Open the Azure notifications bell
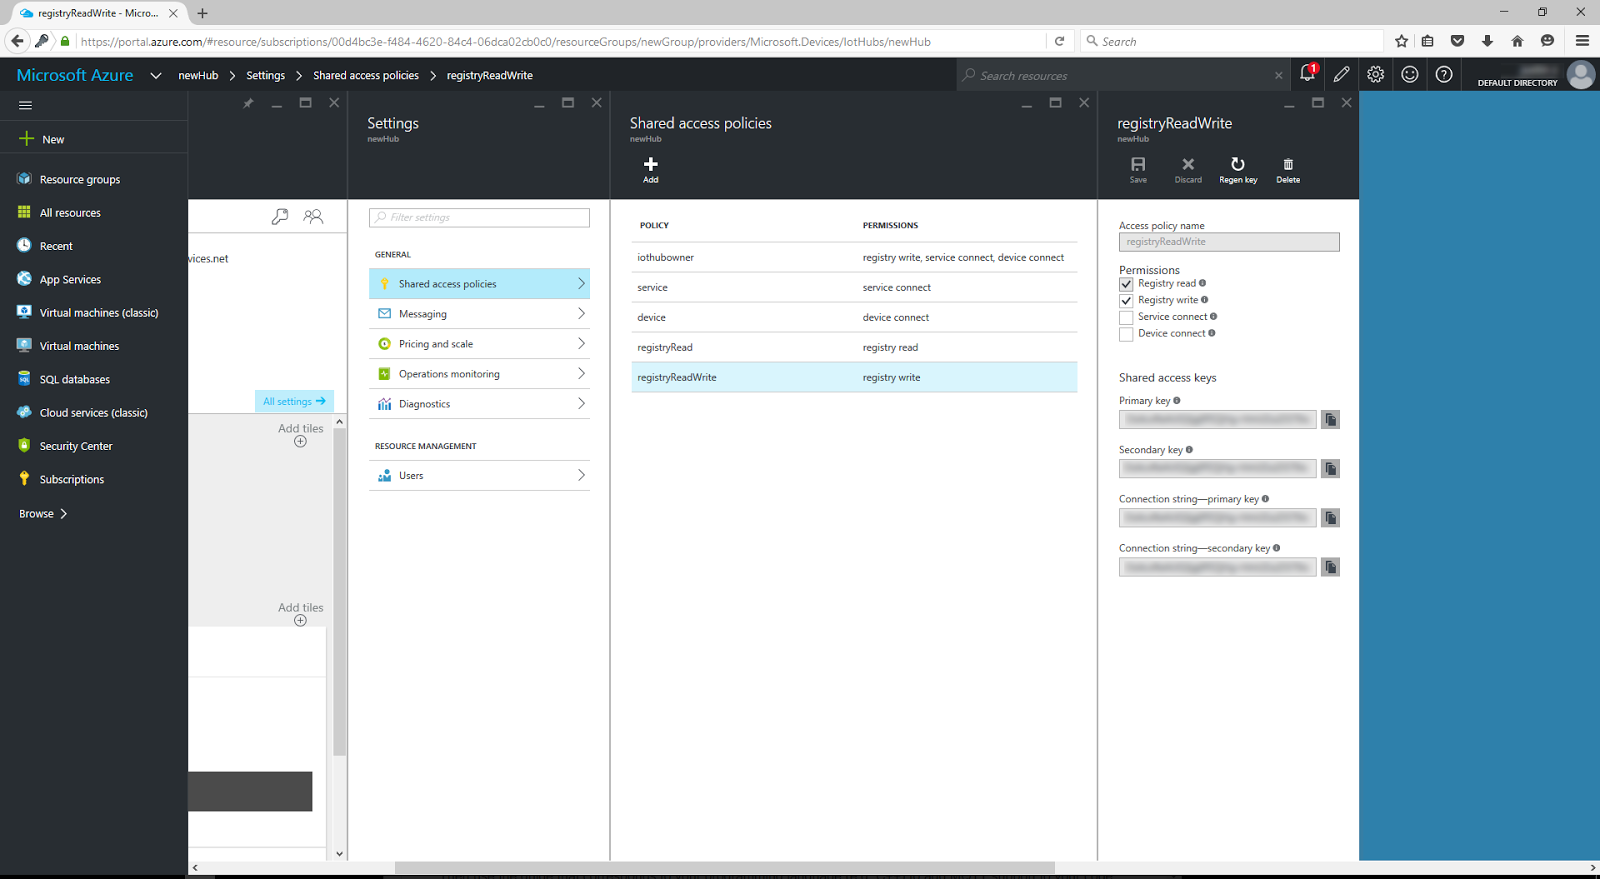This screenshot has width=1600, height=879. tap(1307, 74)
